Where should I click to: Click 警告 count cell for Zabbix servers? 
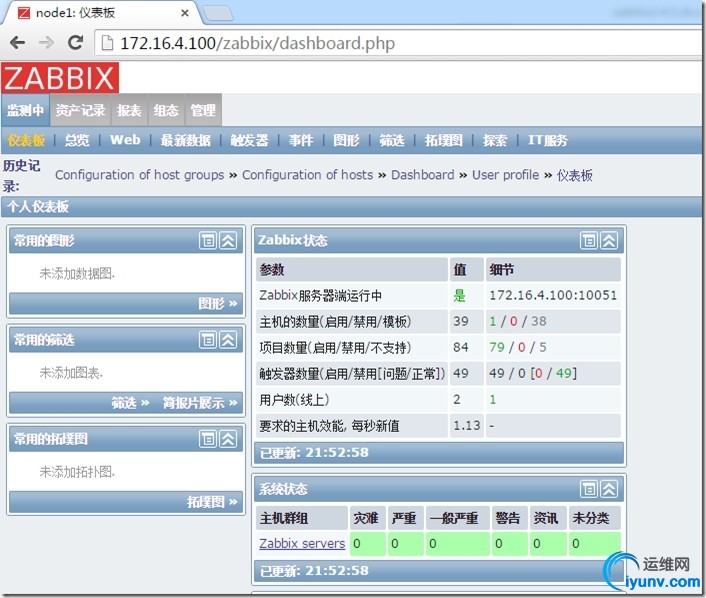[x=509, y=544]
